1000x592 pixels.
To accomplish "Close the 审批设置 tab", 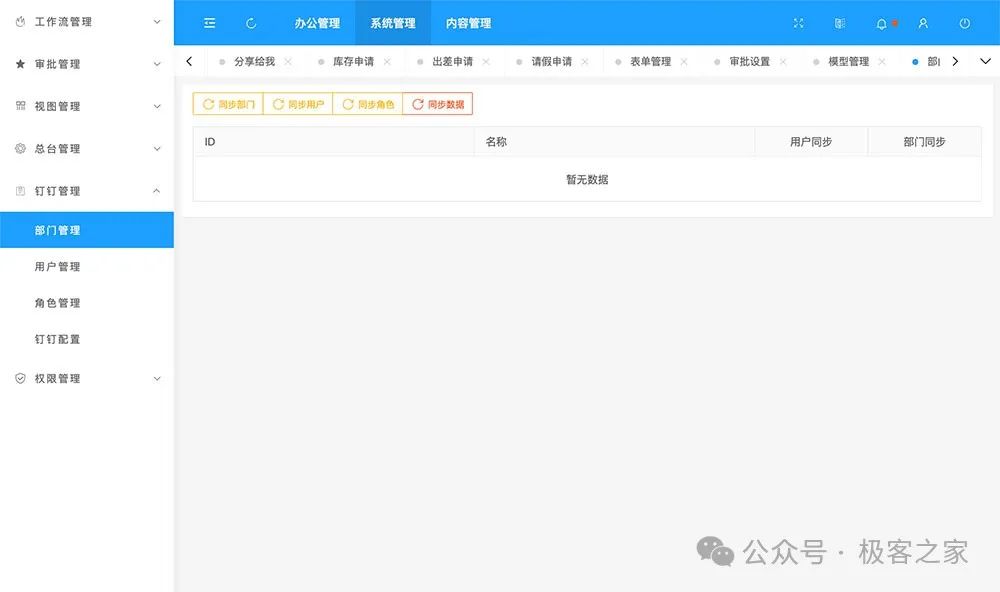I will click(783, 61).
